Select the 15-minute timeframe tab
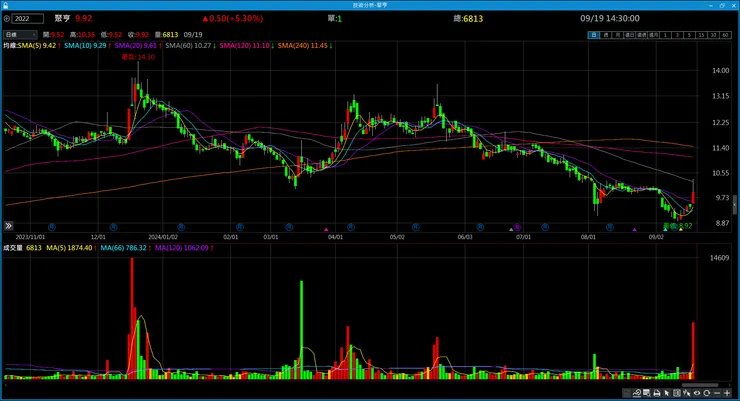The image size is (740, 401). point(701,35)
